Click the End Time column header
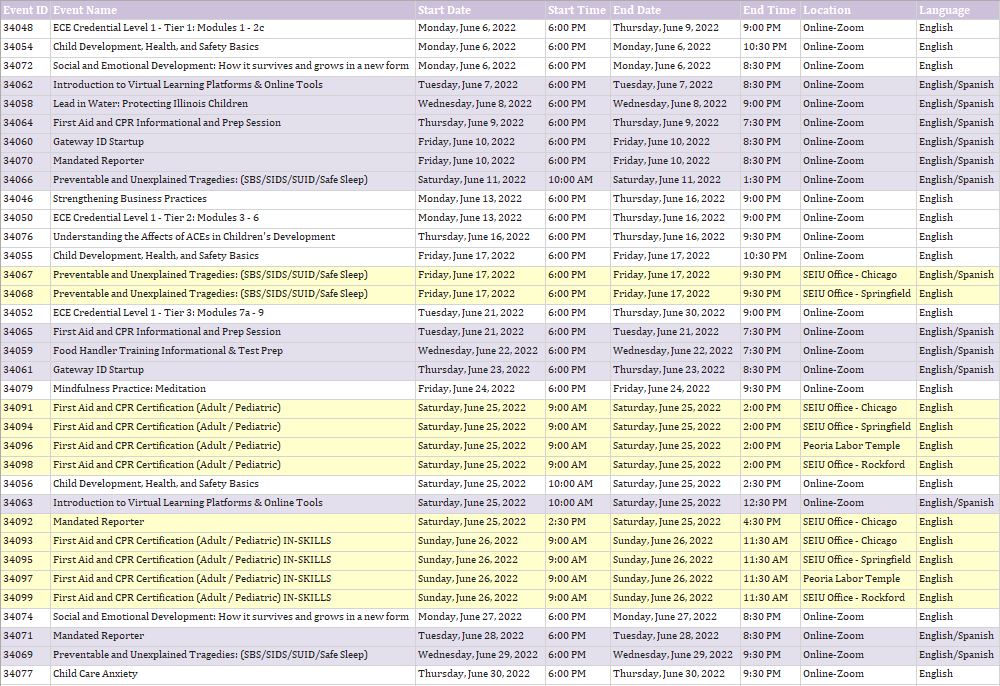This screenshot has width=1000, height=686. pos(769,10)
